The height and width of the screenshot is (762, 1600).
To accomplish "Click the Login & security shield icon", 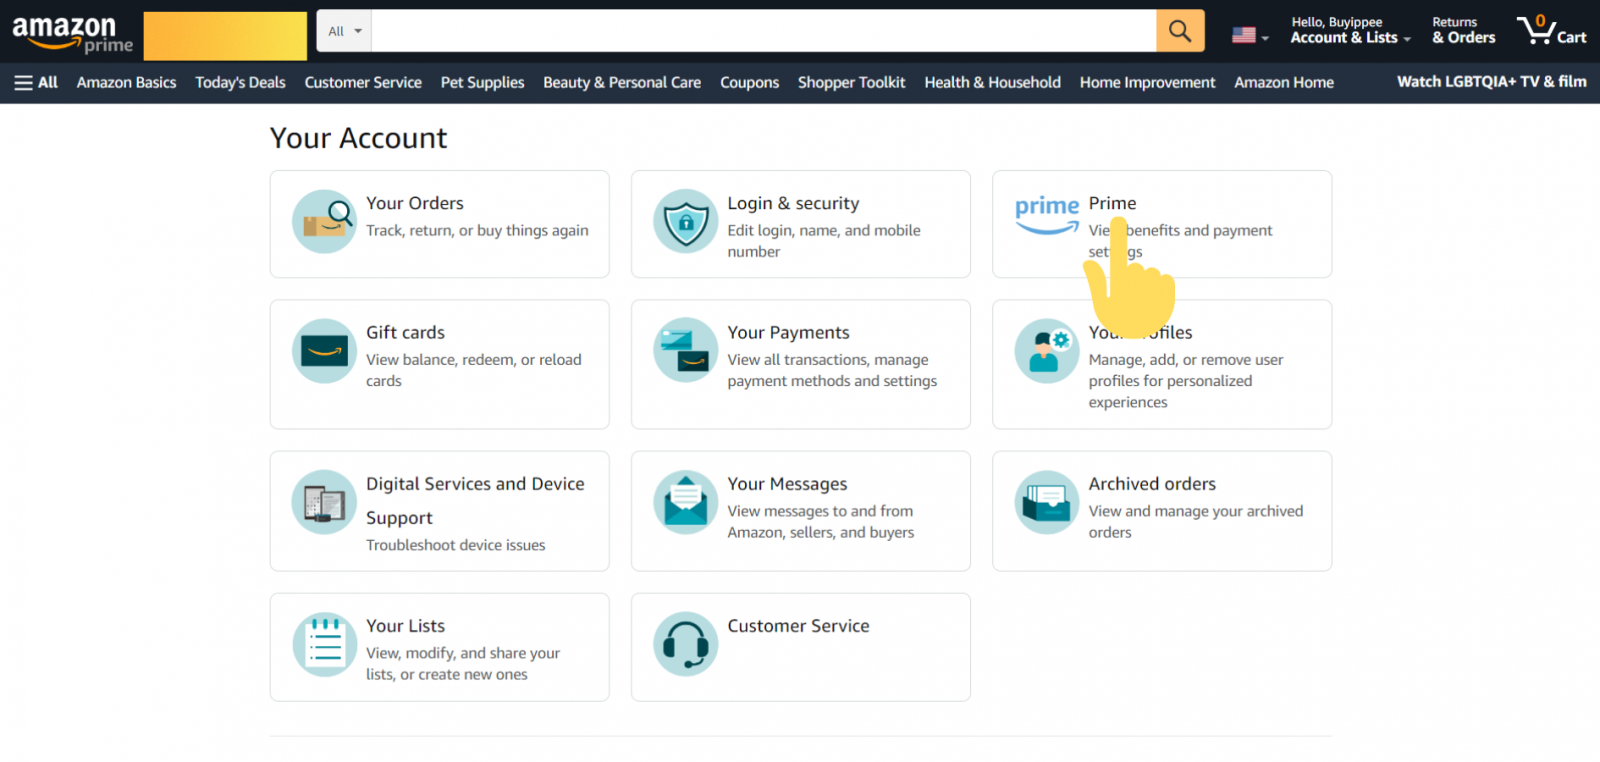I will [x=686, y=221].
